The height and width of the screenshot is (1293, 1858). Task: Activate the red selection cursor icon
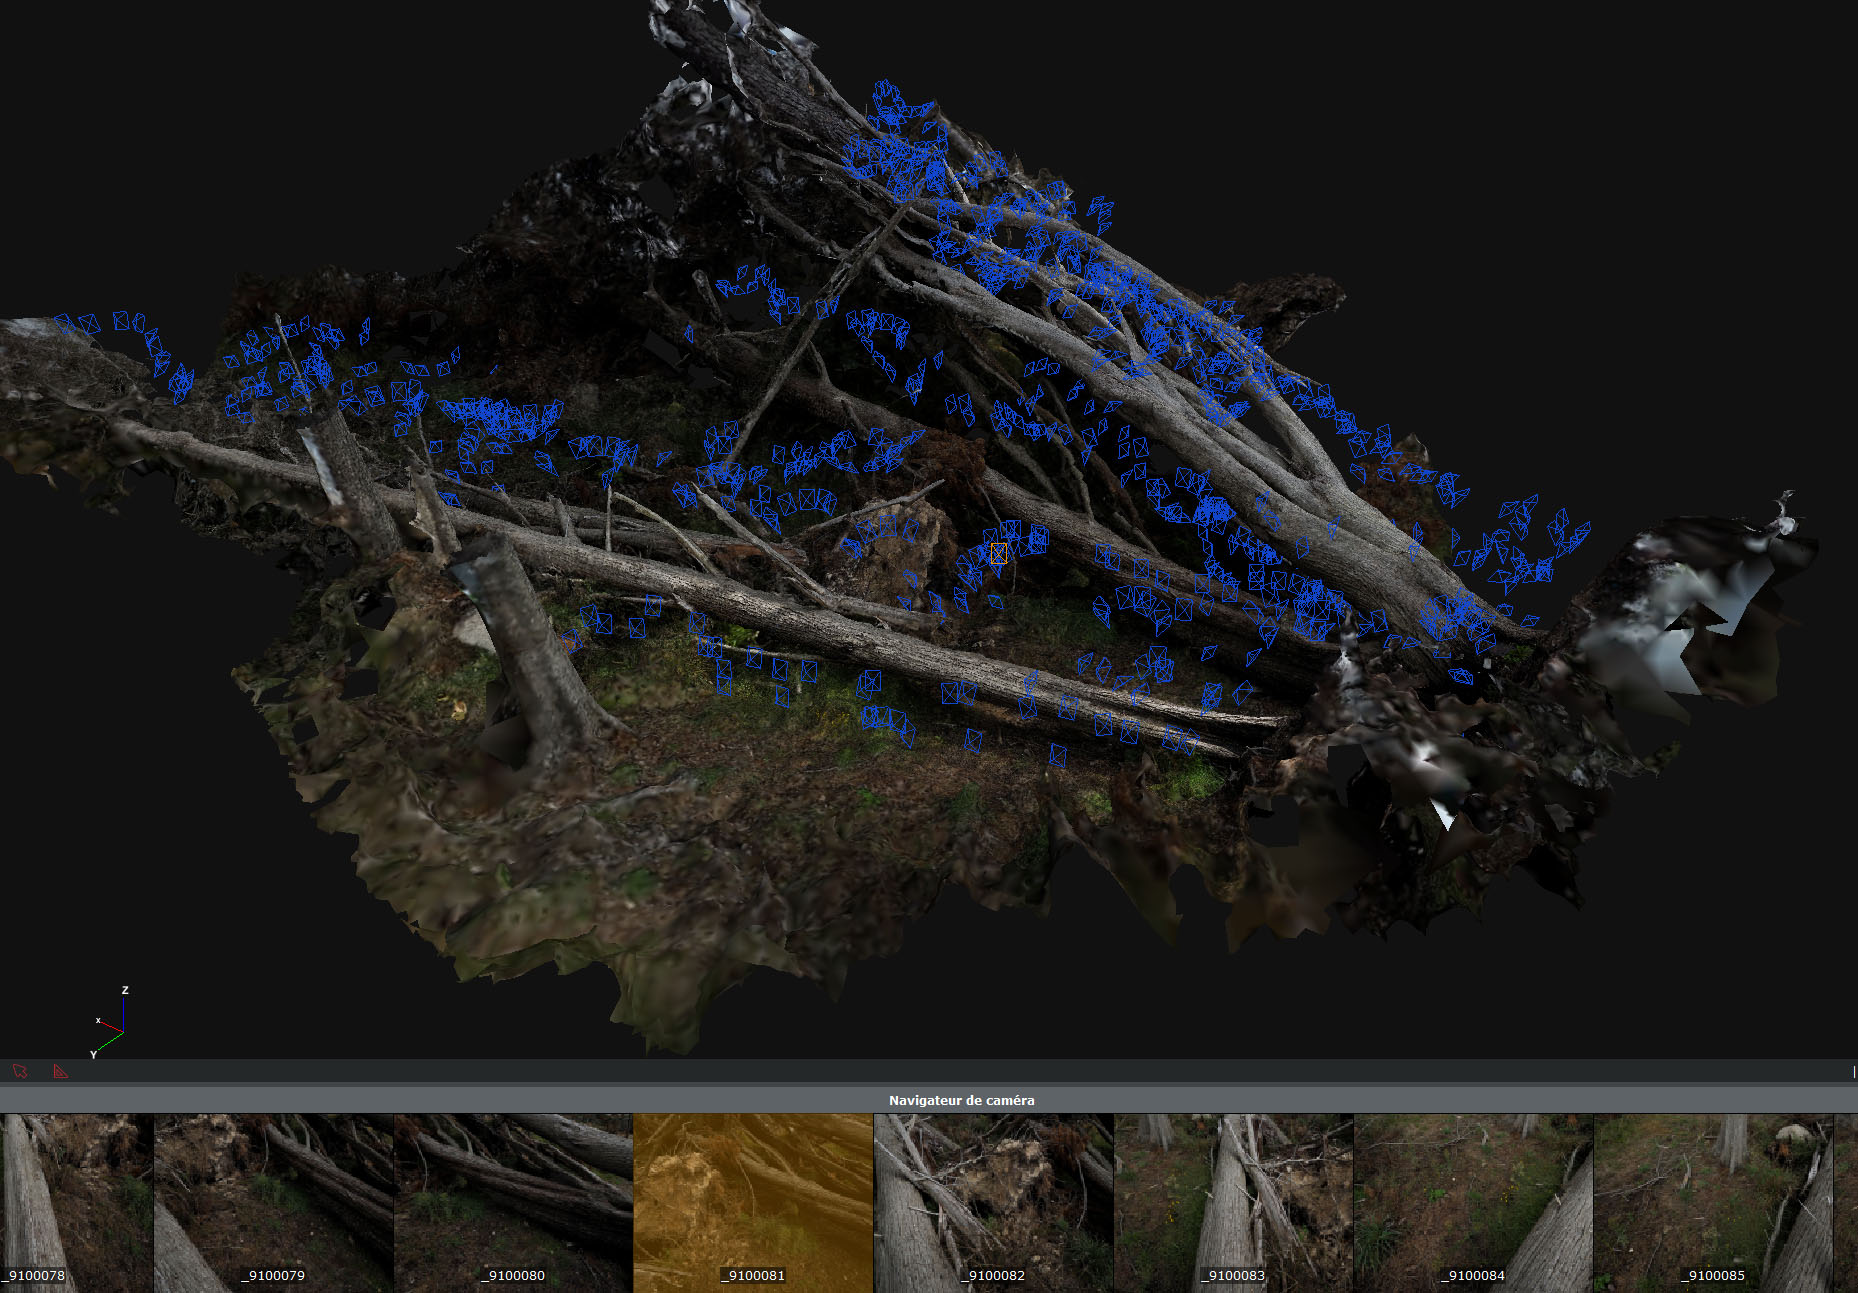click(x=20, y=1071)
